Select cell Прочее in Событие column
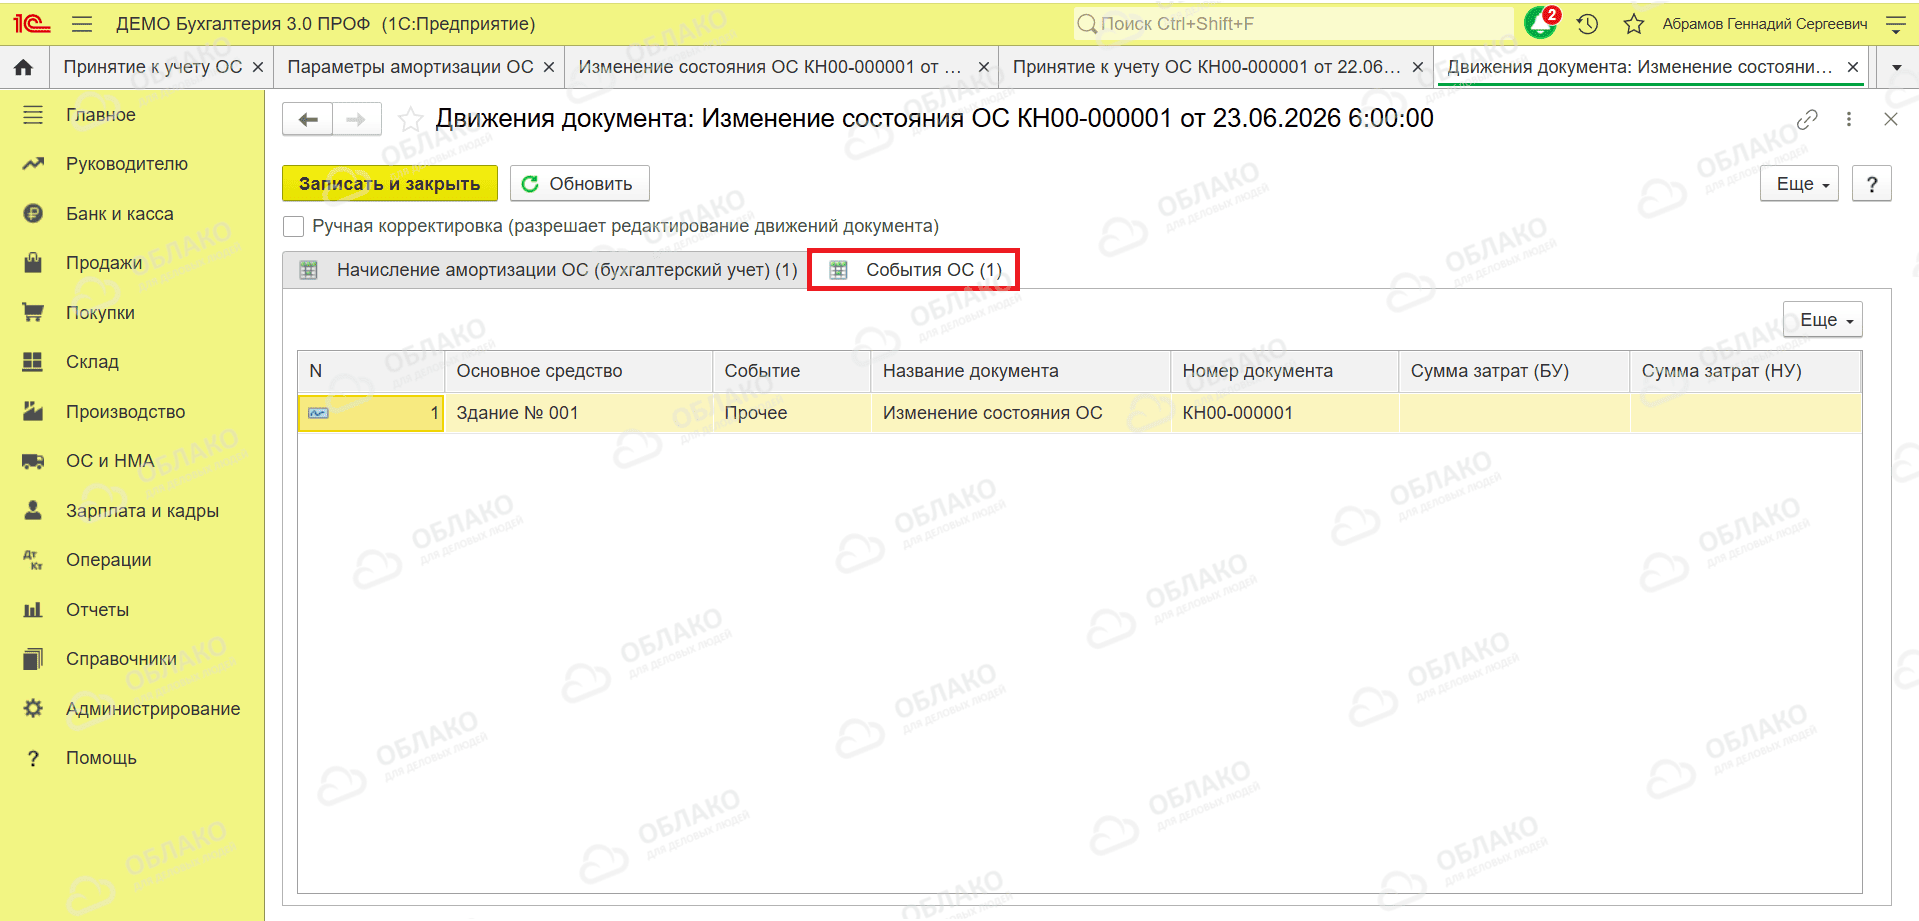Viewport: 1919px width, 921px height. tap(791, 413)
